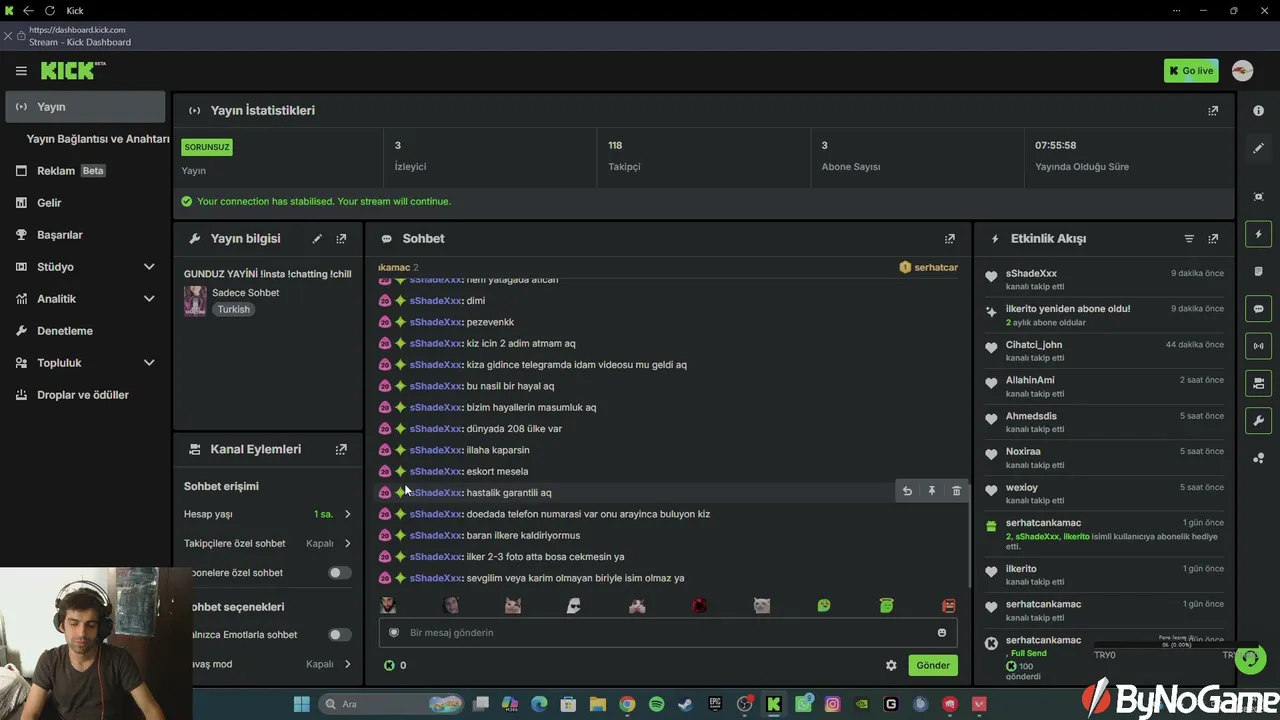This screenshot has width=1280, height=720.
Task: Open the emoji picker in message box
Action: coord(942,632)
